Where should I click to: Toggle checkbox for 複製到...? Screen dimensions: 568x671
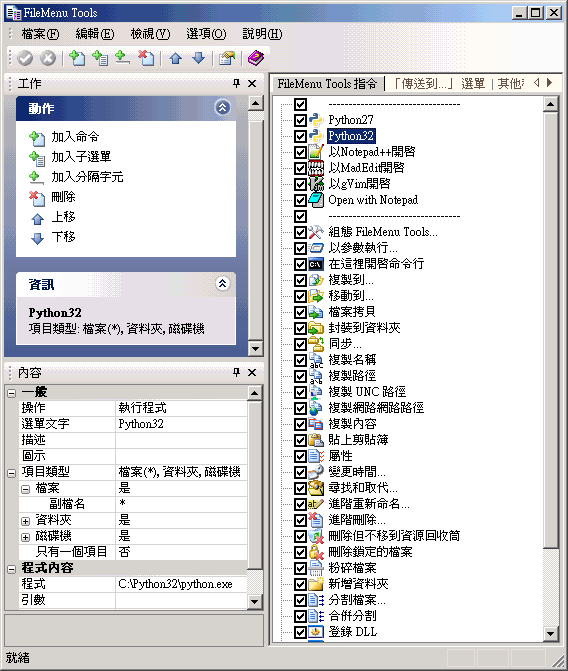coord(300,280)
